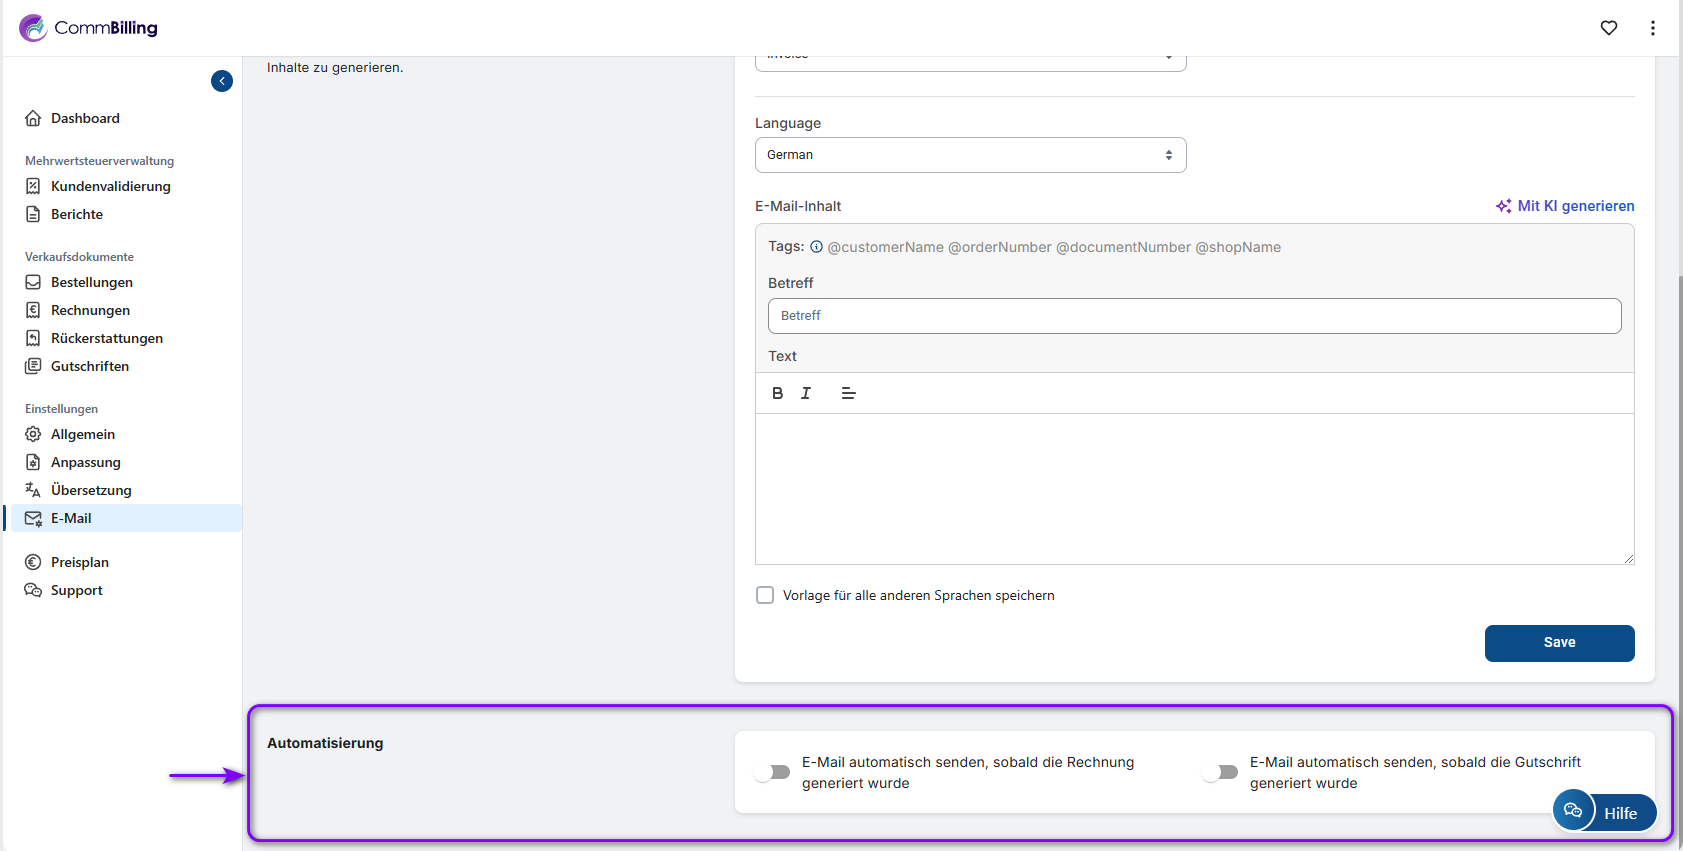Viewport: 1683px width, 851px height.
Task: Open the text alignment option
Action: coord(848,393)
